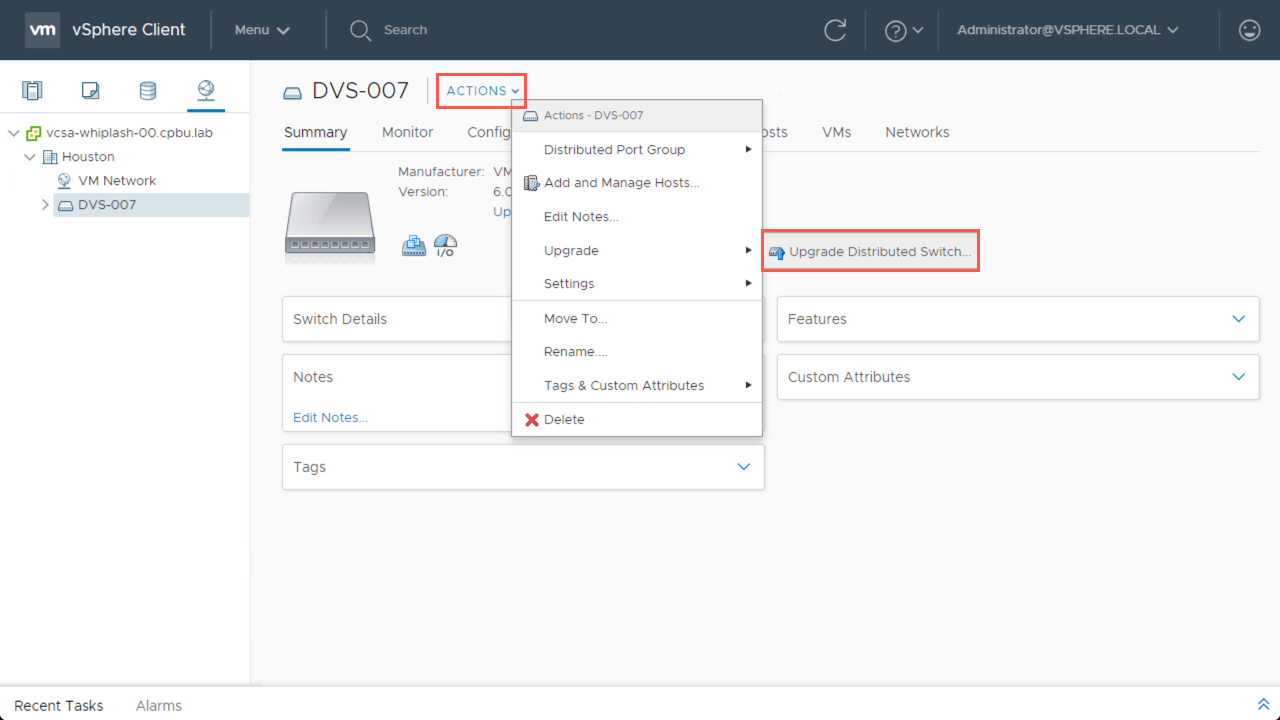Image resolution: width=1280 pixels, height=720 pixels.
Task: Choose Add and Manage Hosts menu entry
Action: click(637, 183)
